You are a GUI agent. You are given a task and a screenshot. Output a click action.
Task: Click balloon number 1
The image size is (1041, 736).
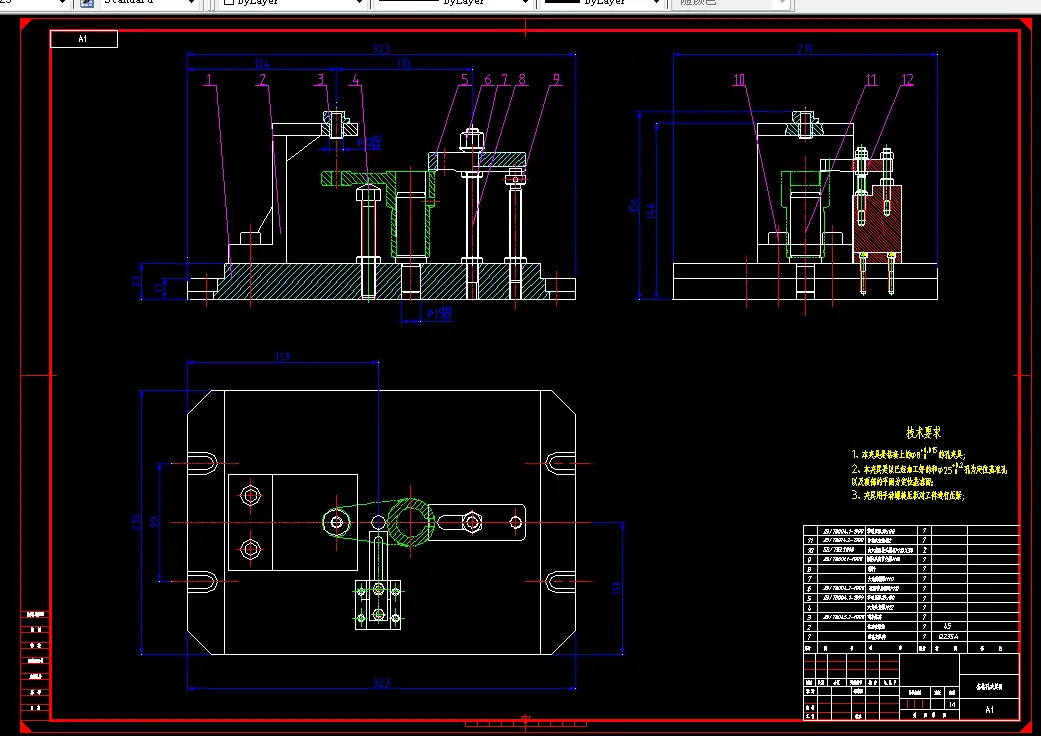pos(209,80)
